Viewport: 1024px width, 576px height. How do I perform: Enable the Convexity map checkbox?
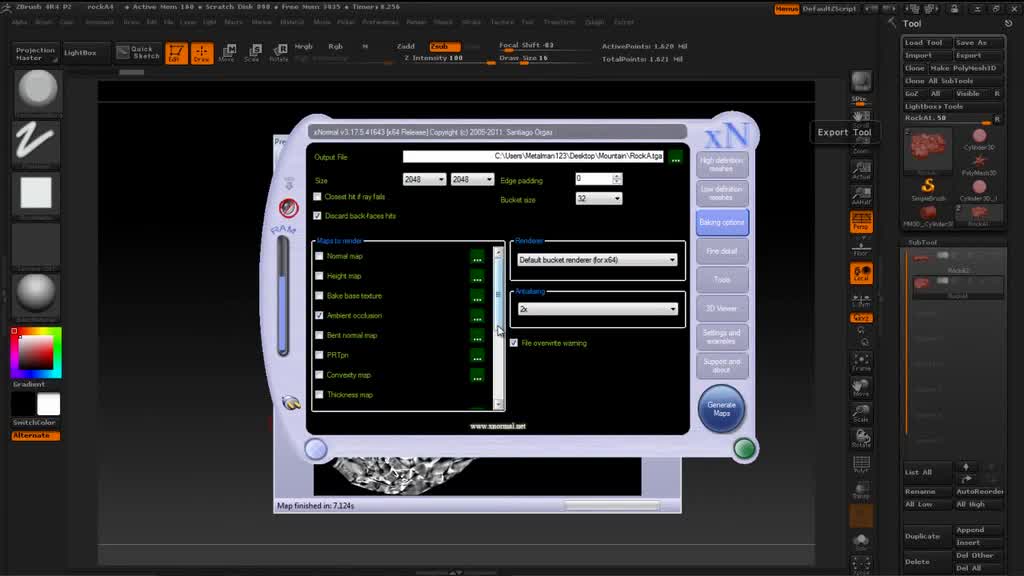[x=319, y=375]
